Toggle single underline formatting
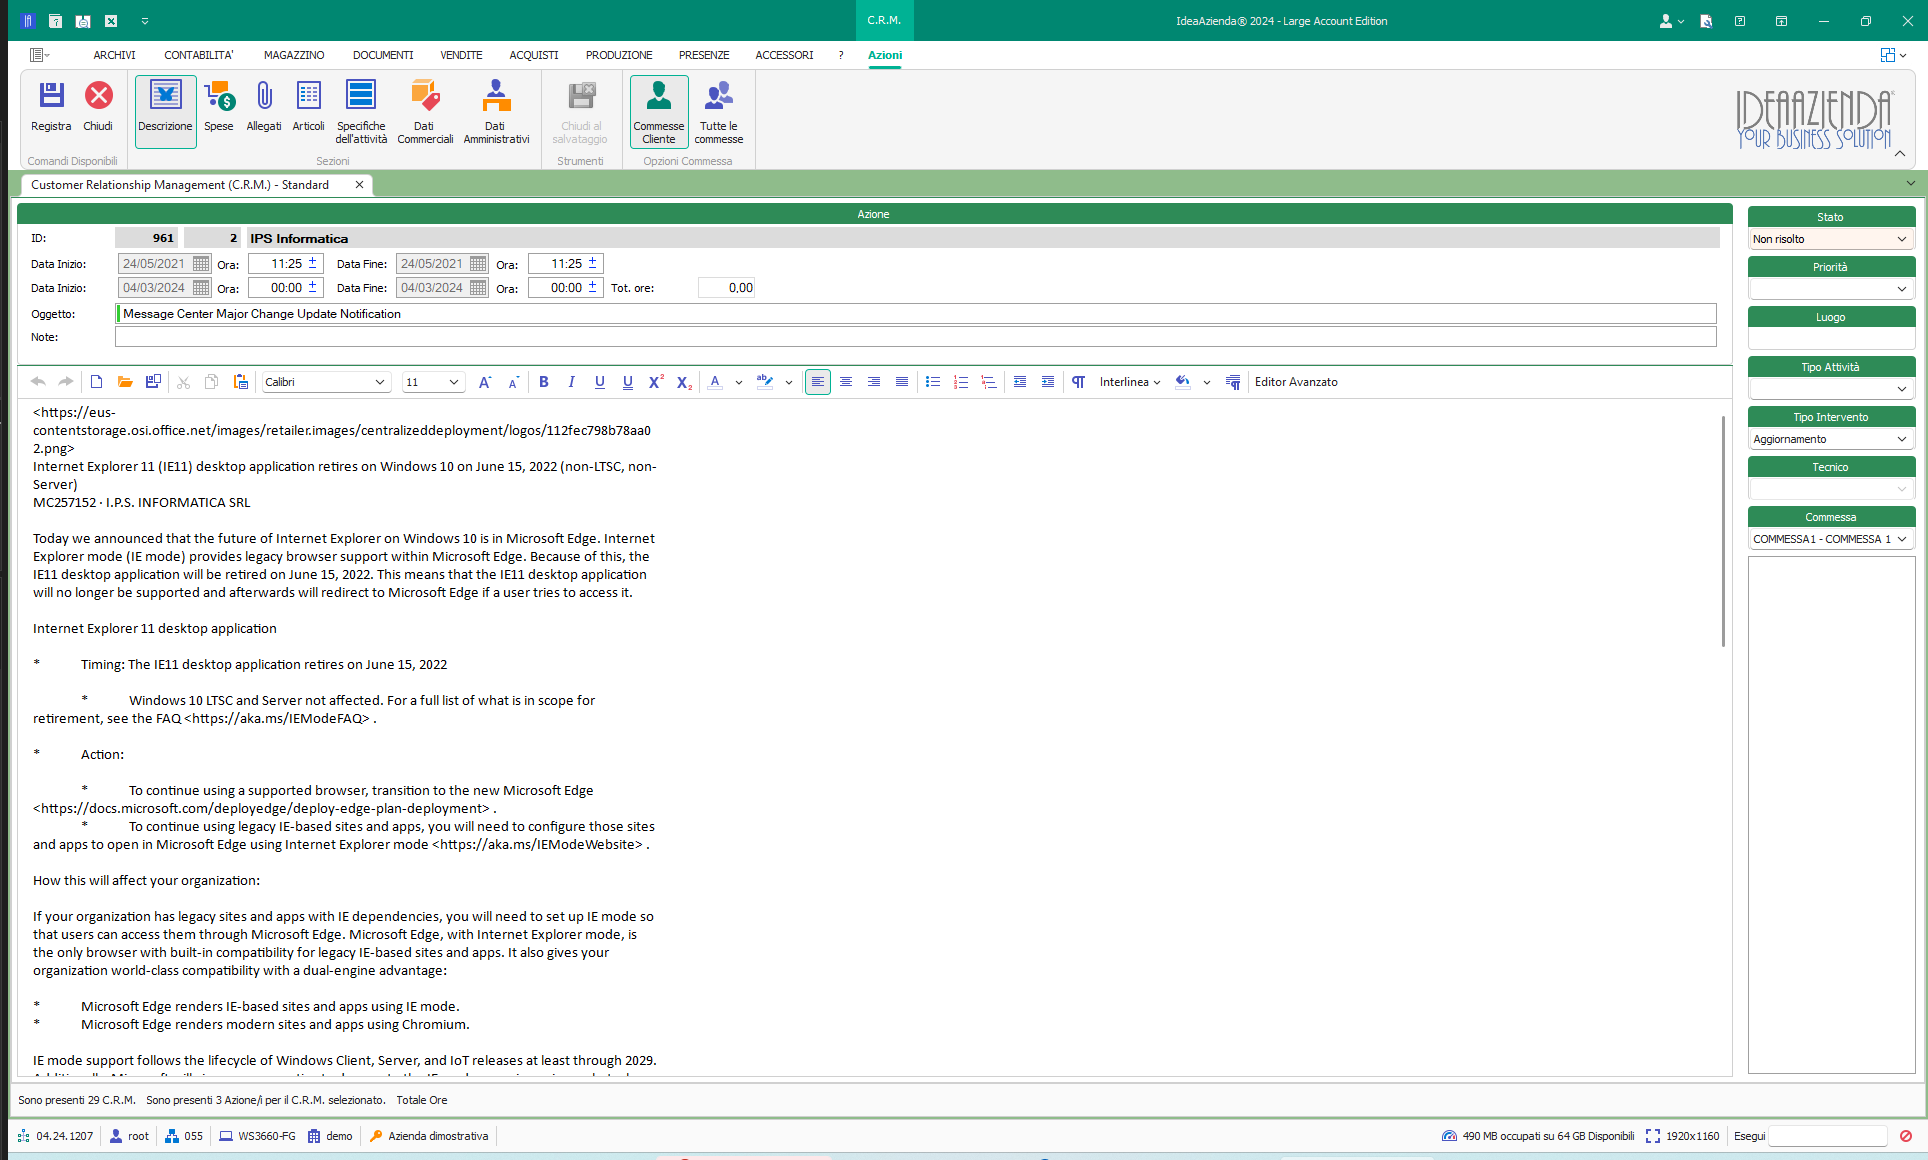This screenshot has height=1160, width=1928. [x=600, y=382]
